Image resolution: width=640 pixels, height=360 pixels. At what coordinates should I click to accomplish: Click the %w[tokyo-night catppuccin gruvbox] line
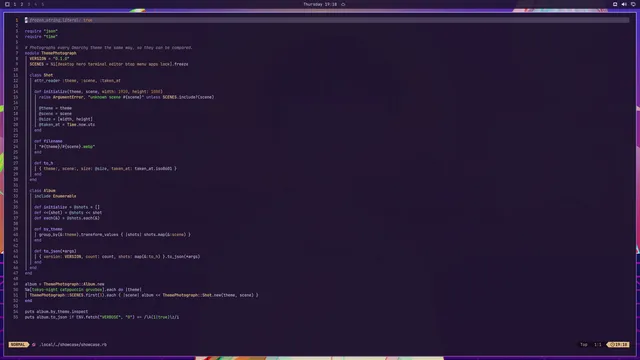(83, 289)
